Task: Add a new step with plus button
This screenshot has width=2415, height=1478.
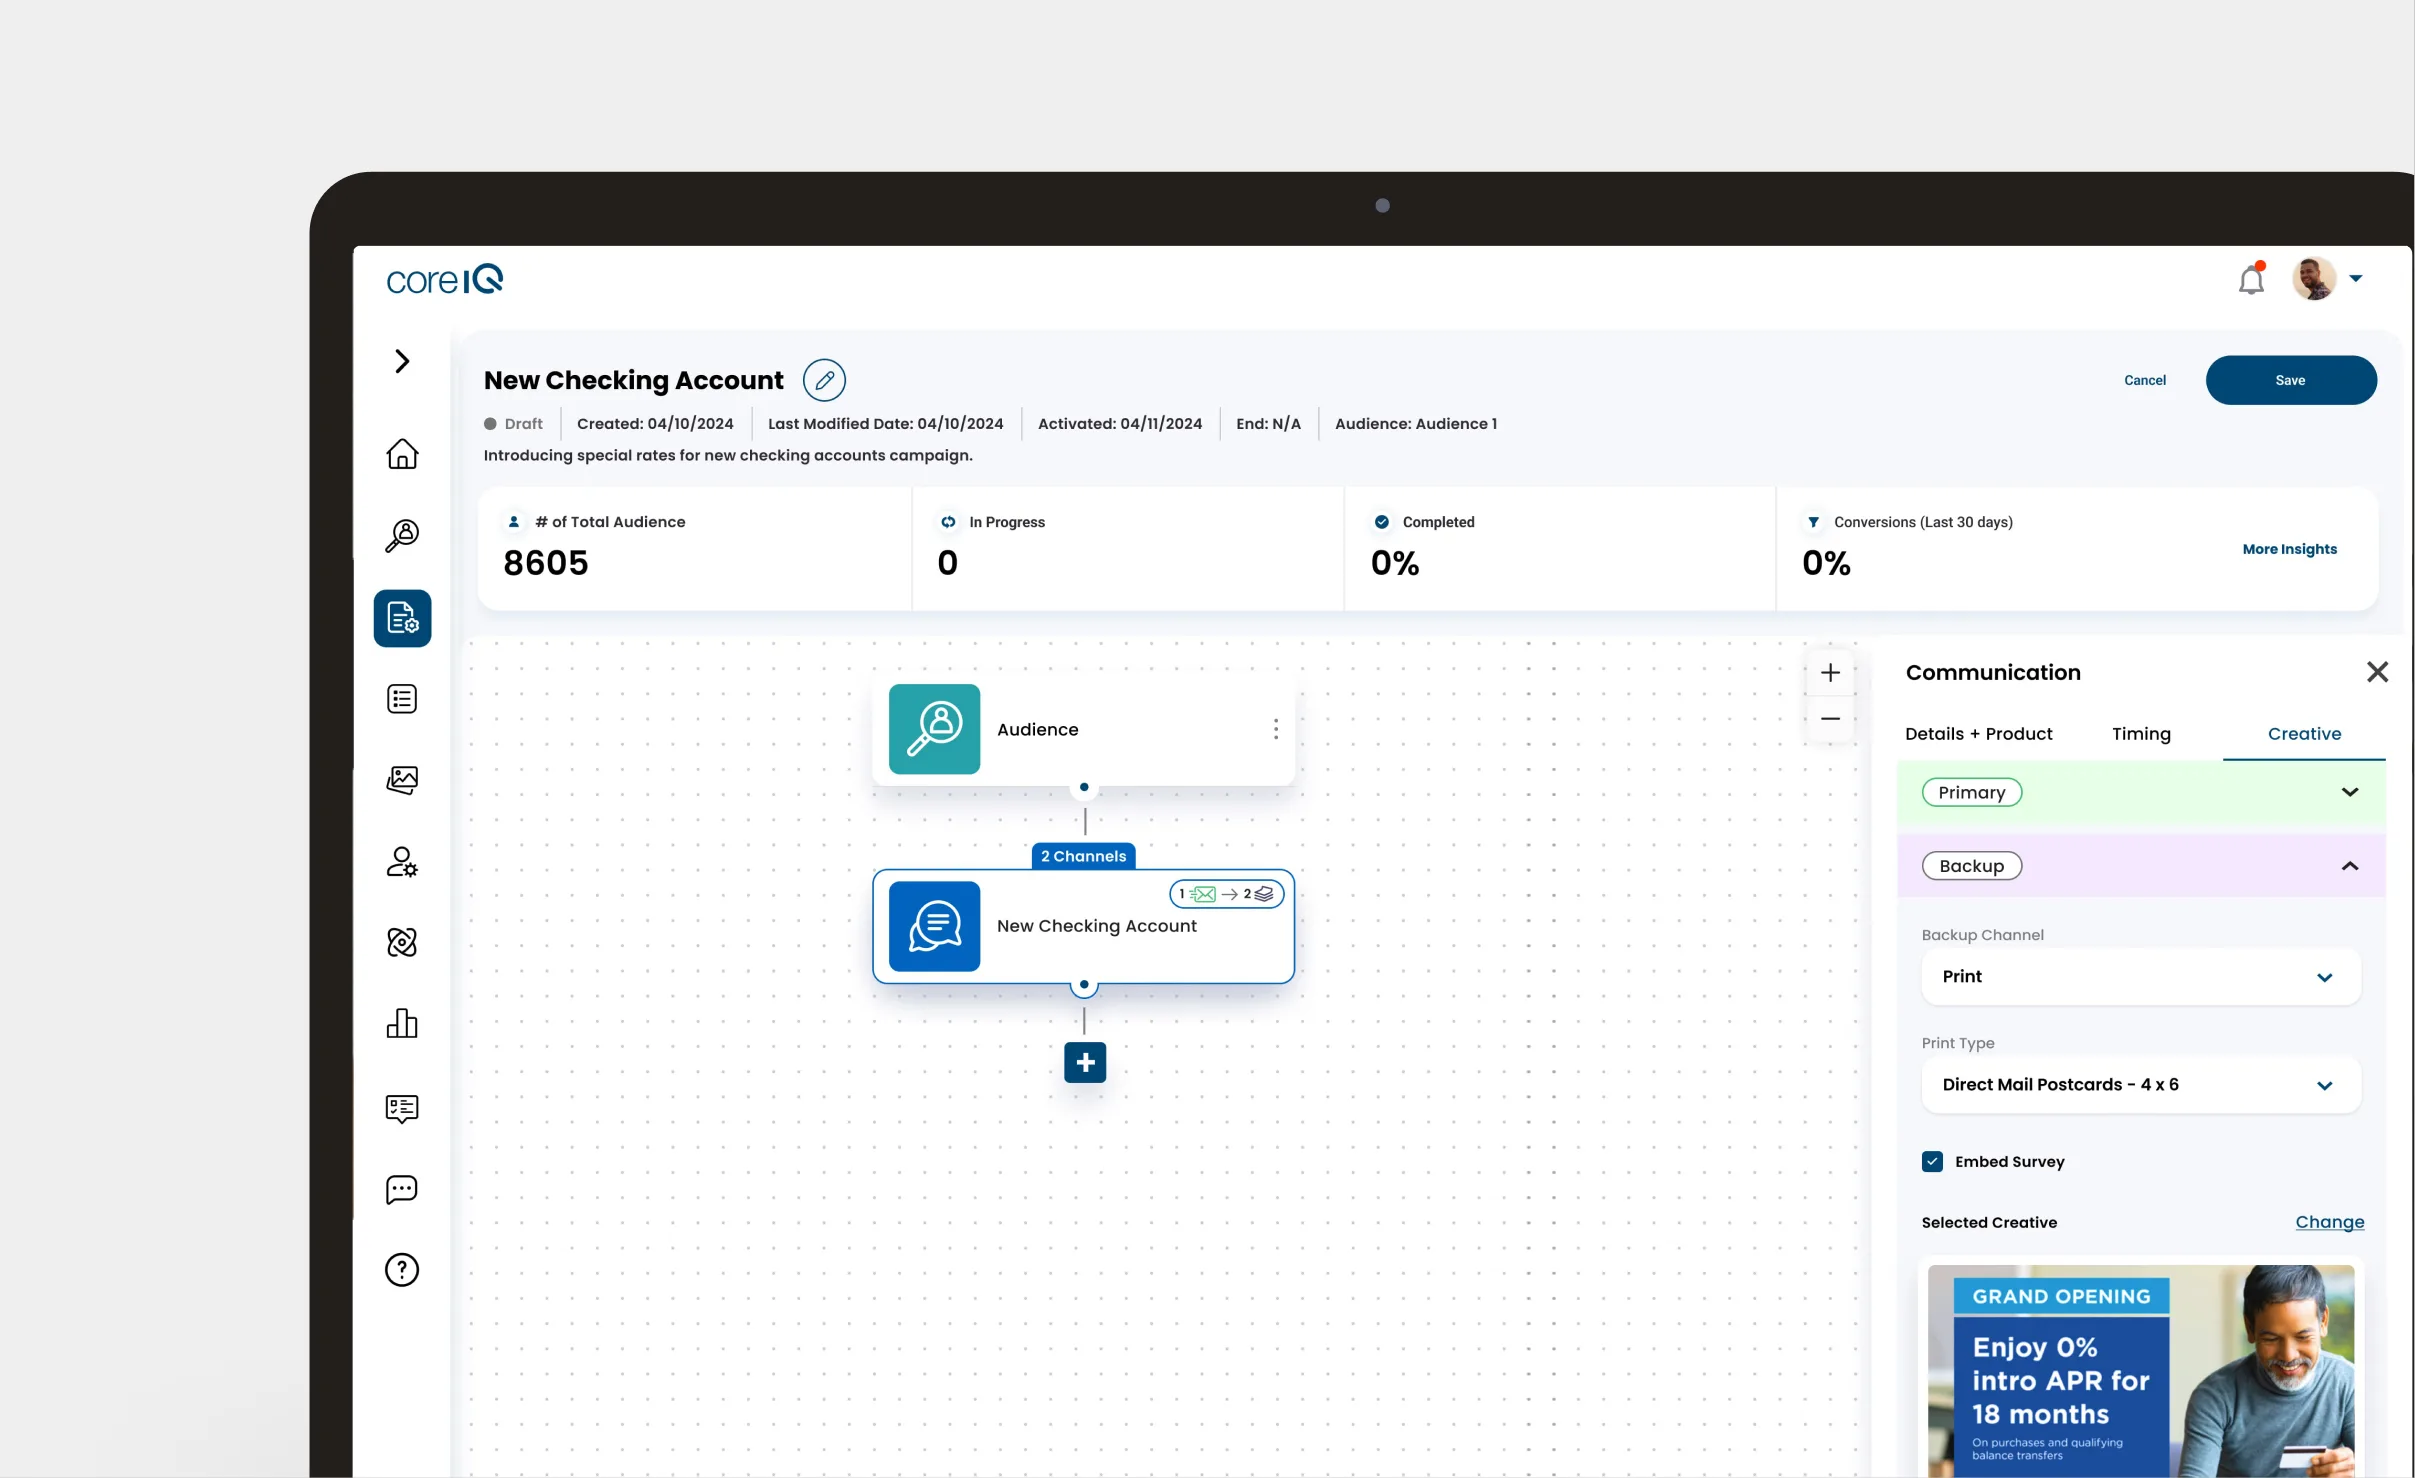Action: [x=1085, y=1062]
